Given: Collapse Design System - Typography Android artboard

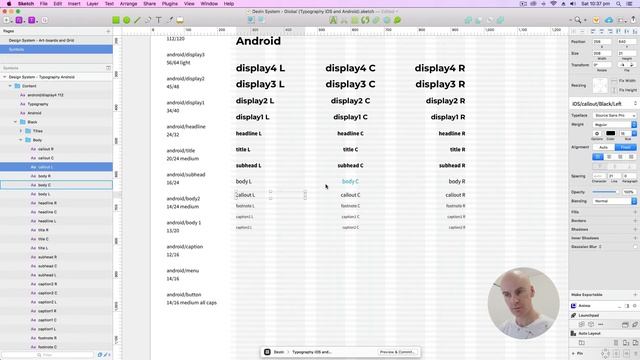Looking at the screenshot, I should pyautogui.click(x=4, y=77).
